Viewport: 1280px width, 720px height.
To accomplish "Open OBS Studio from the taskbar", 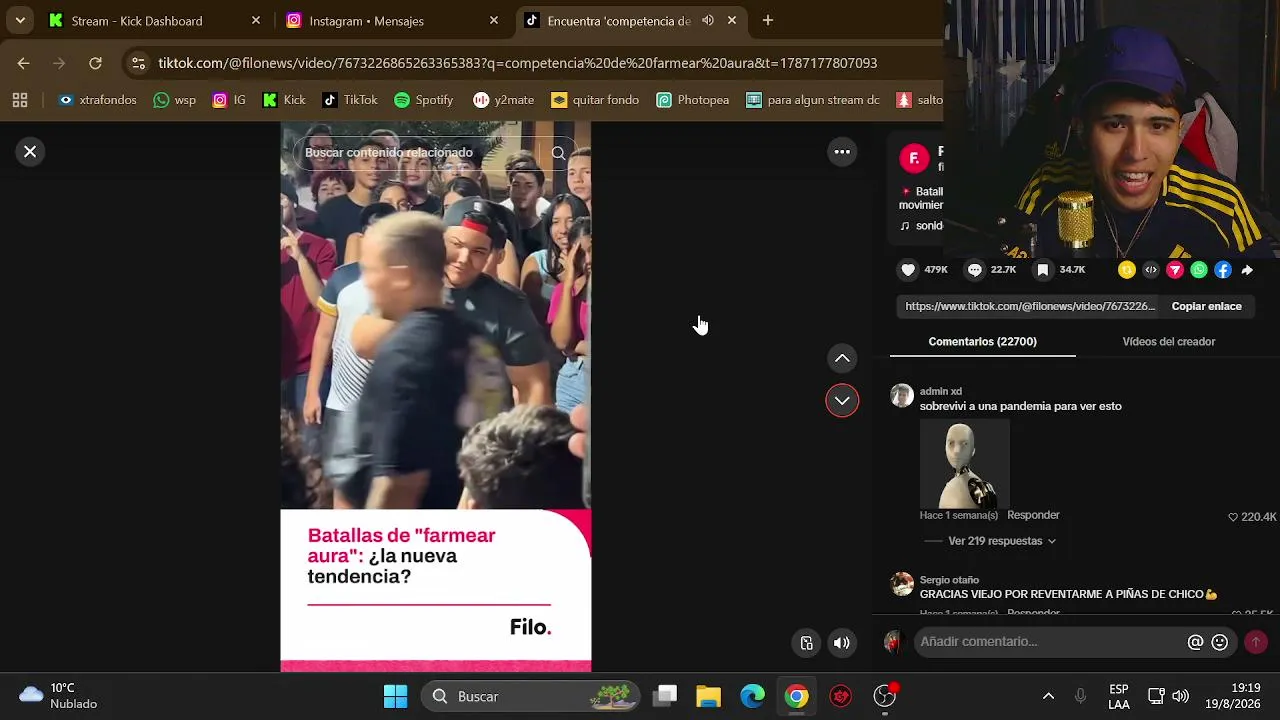I will [884, 696].
